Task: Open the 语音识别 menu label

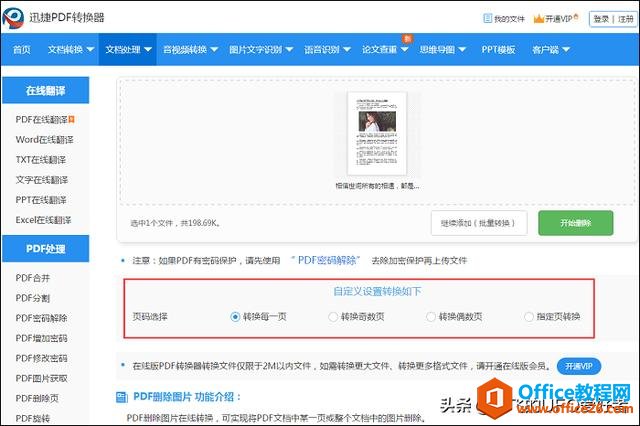Action: pyautogui.click(x=322, y=49)
